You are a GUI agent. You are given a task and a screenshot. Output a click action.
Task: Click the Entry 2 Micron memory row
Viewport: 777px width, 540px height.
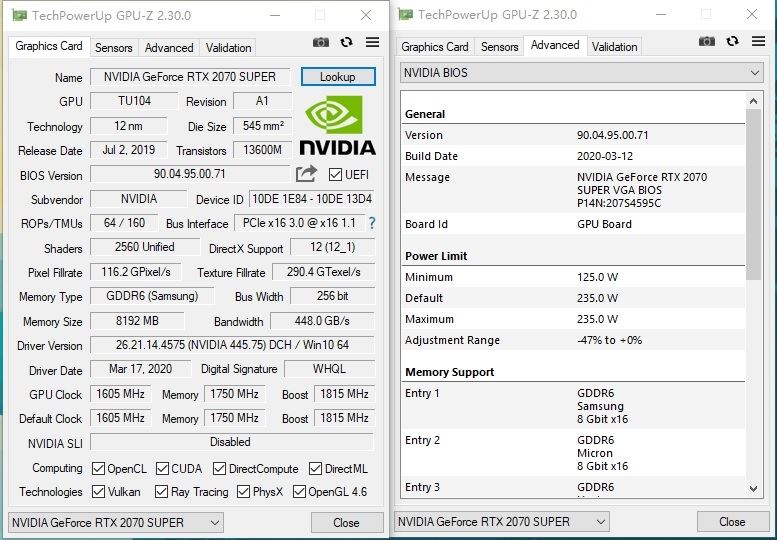pyautogui.click(x=573, y=453)
